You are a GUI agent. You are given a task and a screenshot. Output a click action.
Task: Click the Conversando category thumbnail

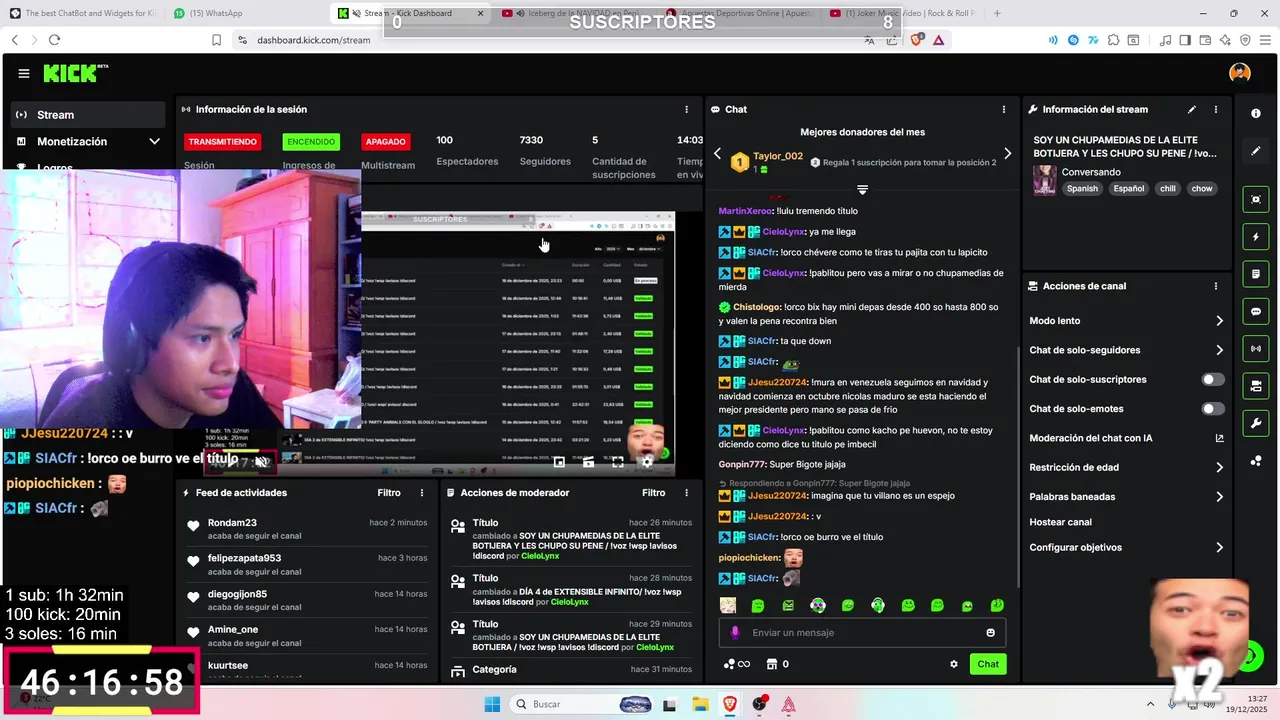1045,180
